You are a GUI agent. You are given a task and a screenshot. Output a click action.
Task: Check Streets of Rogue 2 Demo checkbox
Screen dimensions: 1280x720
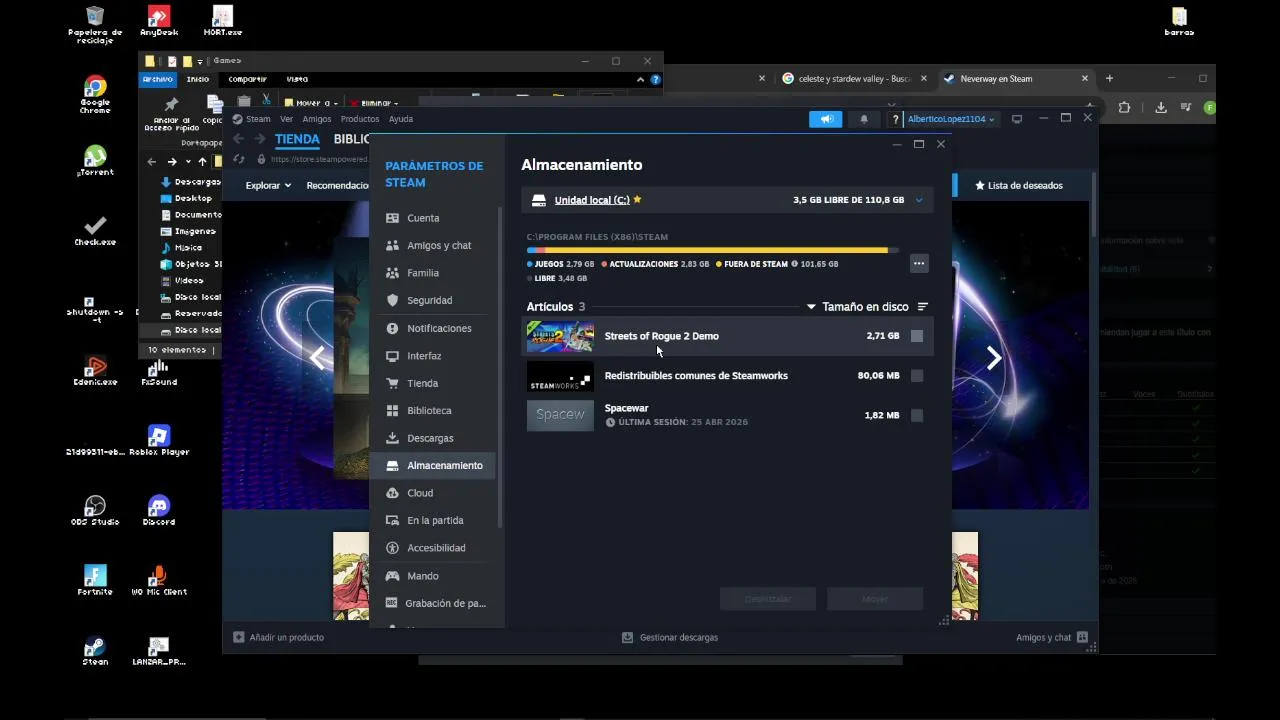[917, 336]
